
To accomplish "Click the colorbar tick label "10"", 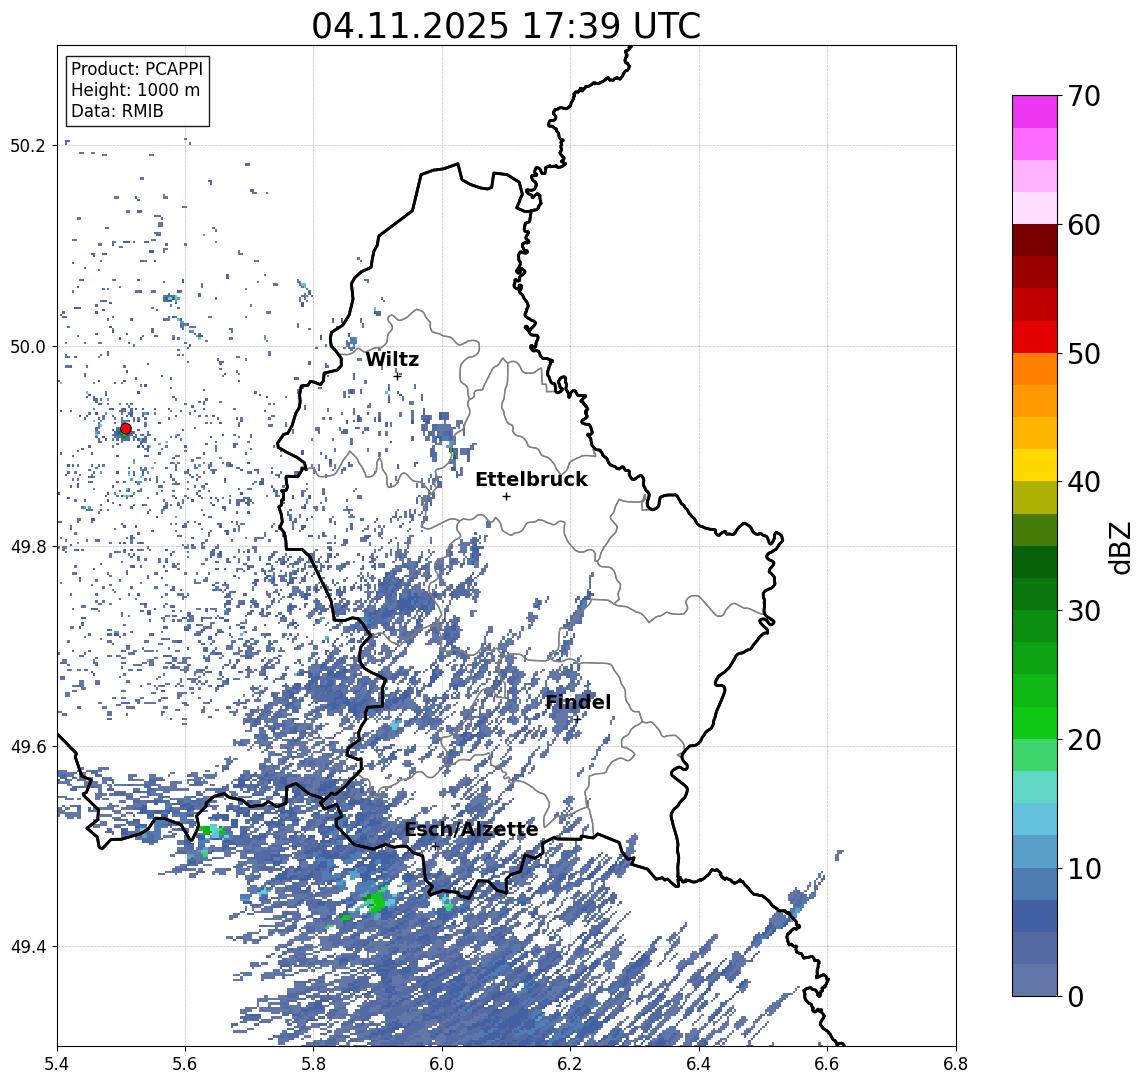I will (x=1084, y=868).
